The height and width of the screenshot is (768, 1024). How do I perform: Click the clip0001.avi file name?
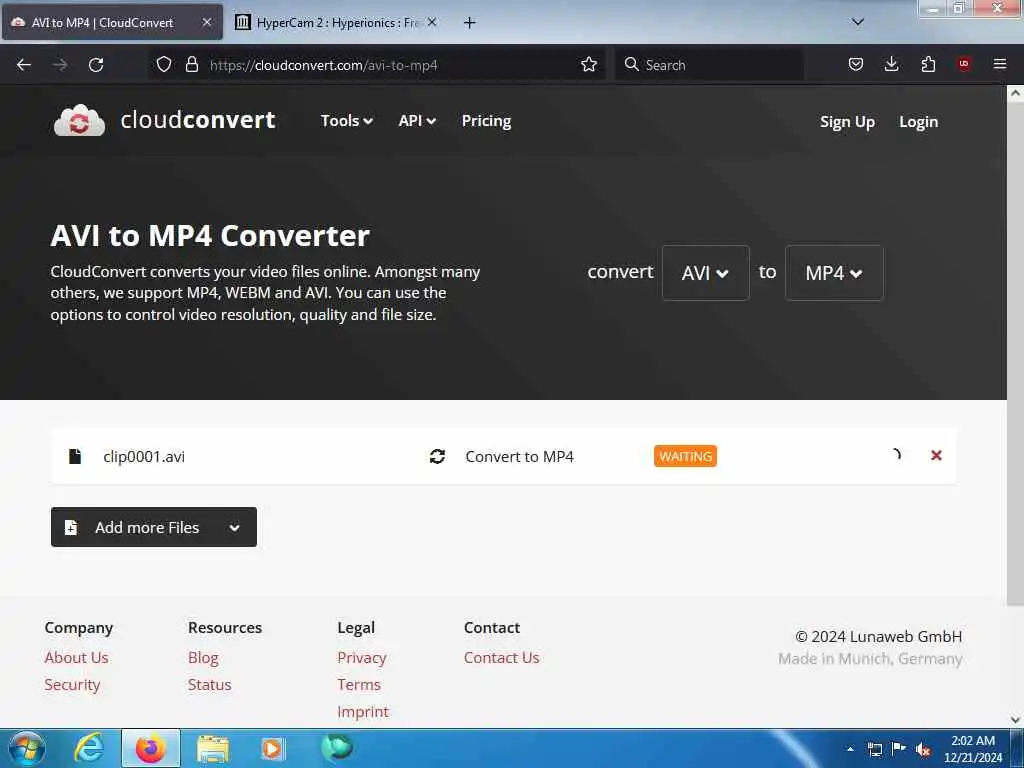point(144,456)
